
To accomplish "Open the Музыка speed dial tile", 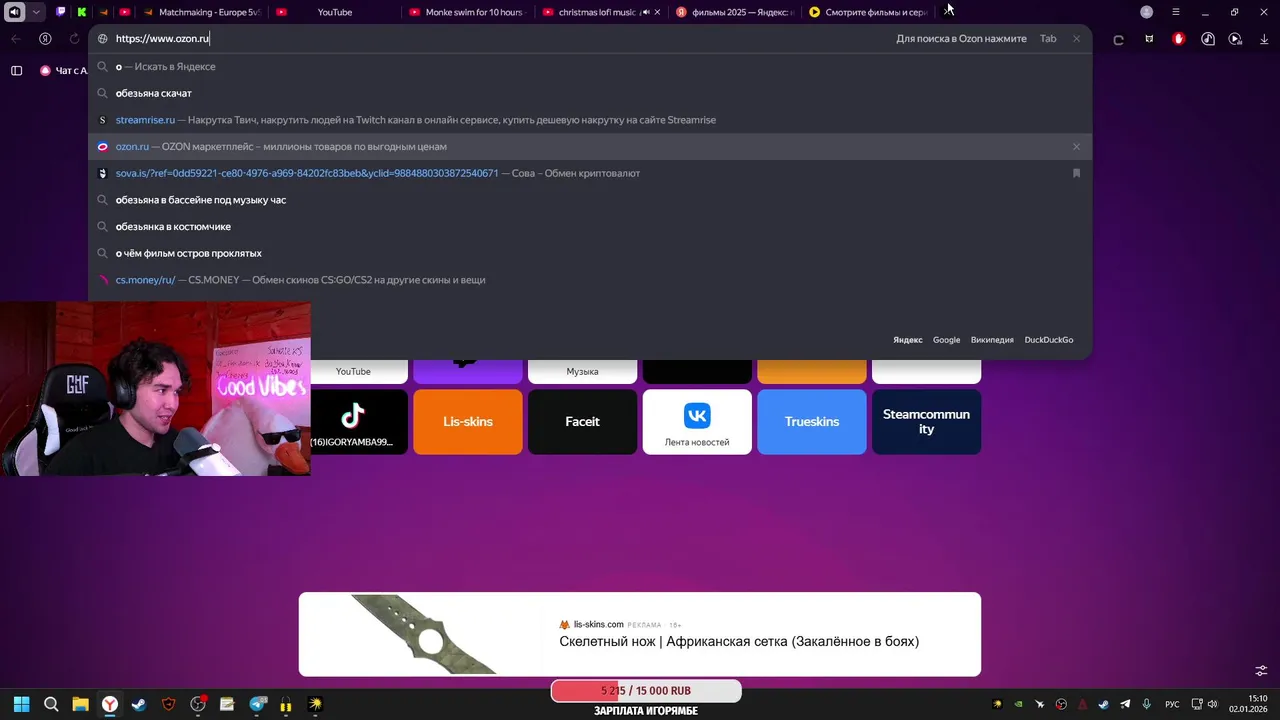I will (x=582, y=371).
